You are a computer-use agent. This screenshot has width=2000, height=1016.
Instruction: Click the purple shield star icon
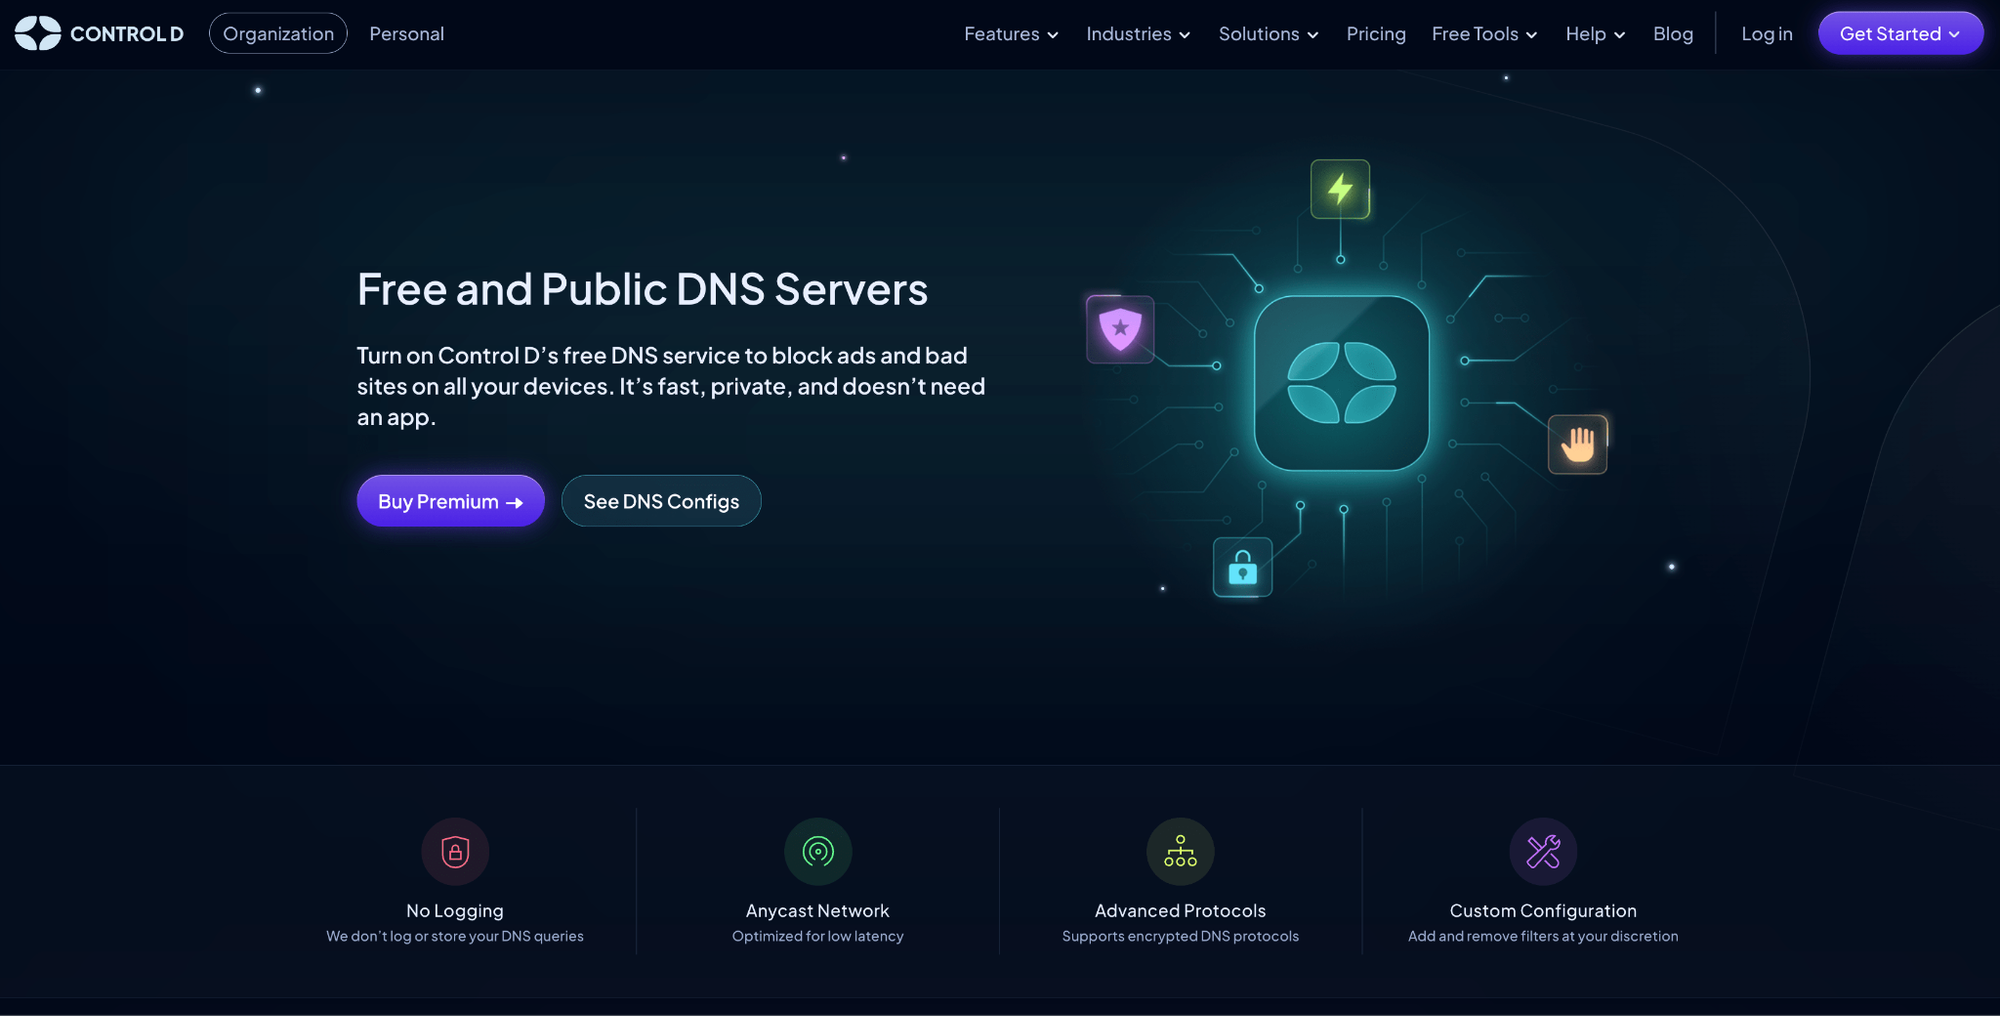pyautogui.click(x=1120, y=329)
